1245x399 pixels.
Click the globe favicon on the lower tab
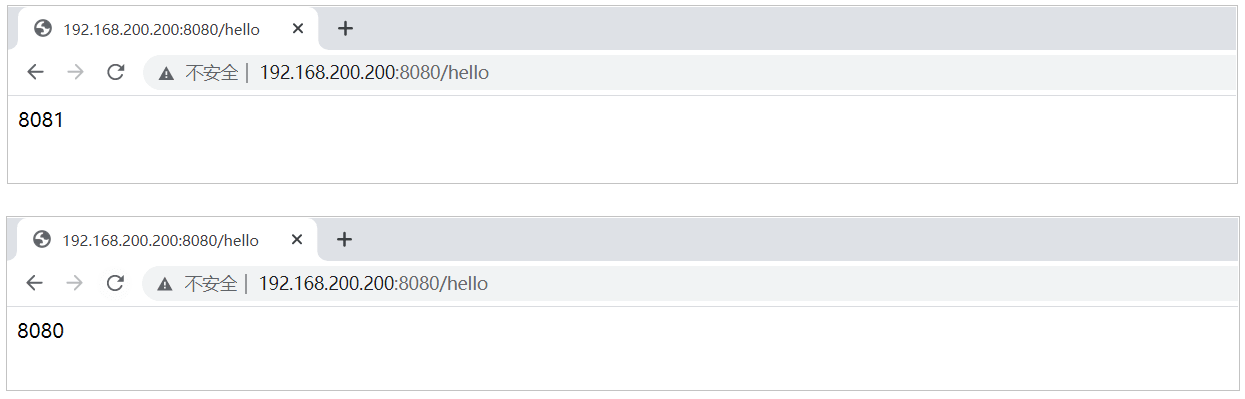pos(42,240)
